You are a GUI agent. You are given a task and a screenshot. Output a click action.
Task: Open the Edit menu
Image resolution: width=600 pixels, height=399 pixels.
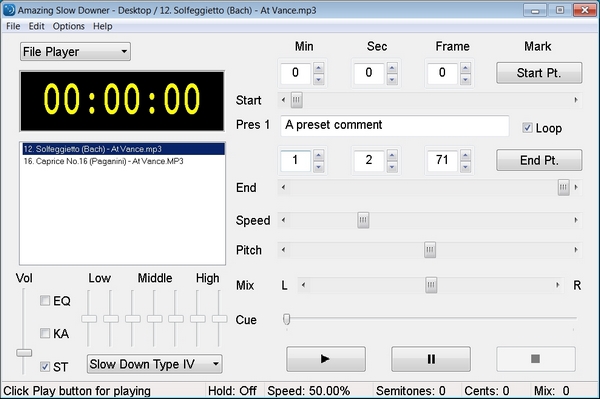[37, 26]
